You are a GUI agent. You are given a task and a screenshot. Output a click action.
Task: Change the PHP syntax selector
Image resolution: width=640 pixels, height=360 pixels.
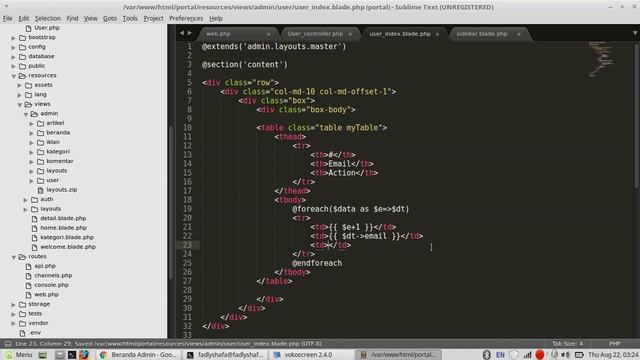pyautogui.click(x=615, y=344)
